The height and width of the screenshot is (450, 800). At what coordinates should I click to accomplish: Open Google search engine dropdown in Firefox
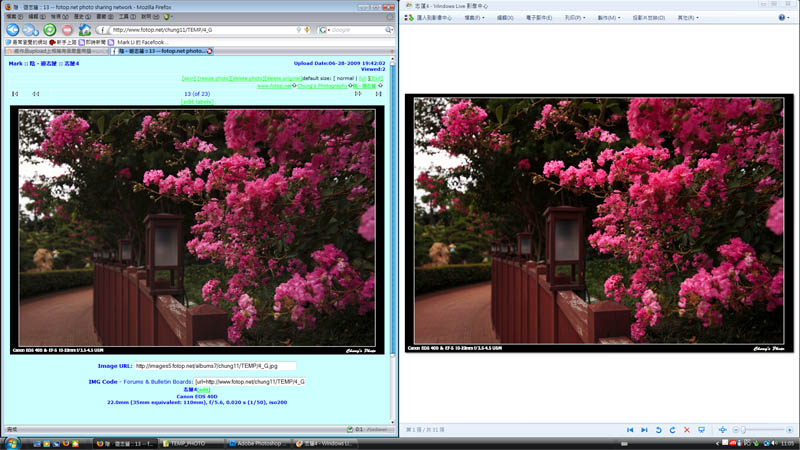(324, 30)
